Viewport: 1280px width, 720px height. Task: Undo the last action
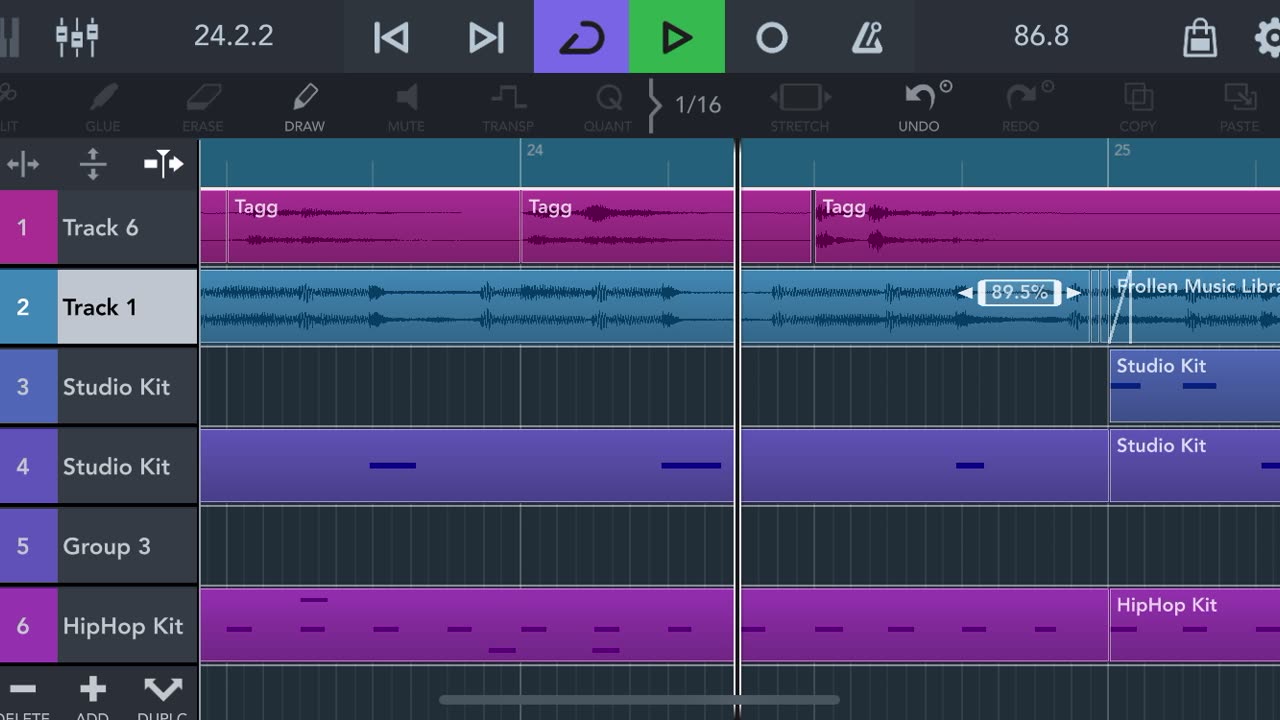point(919,107)
